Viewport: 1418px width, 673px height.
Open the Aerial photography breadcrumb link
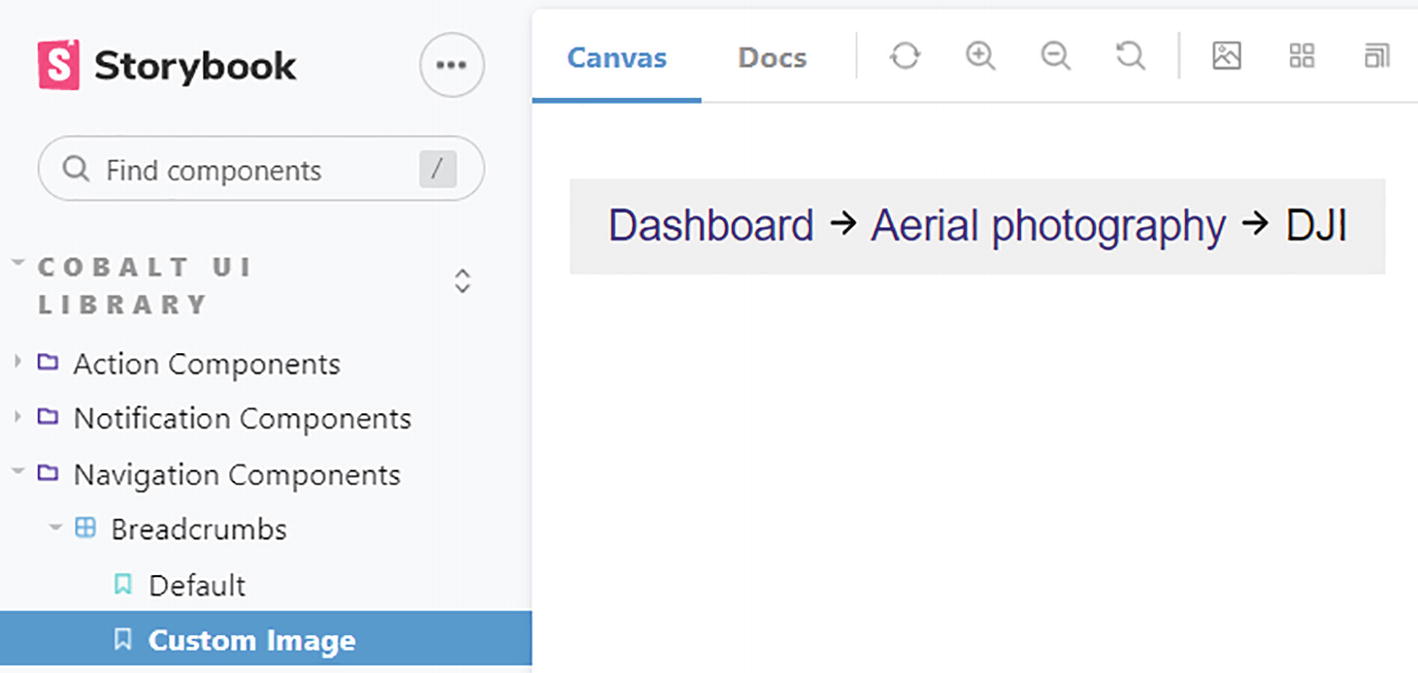click(1047, 226)
